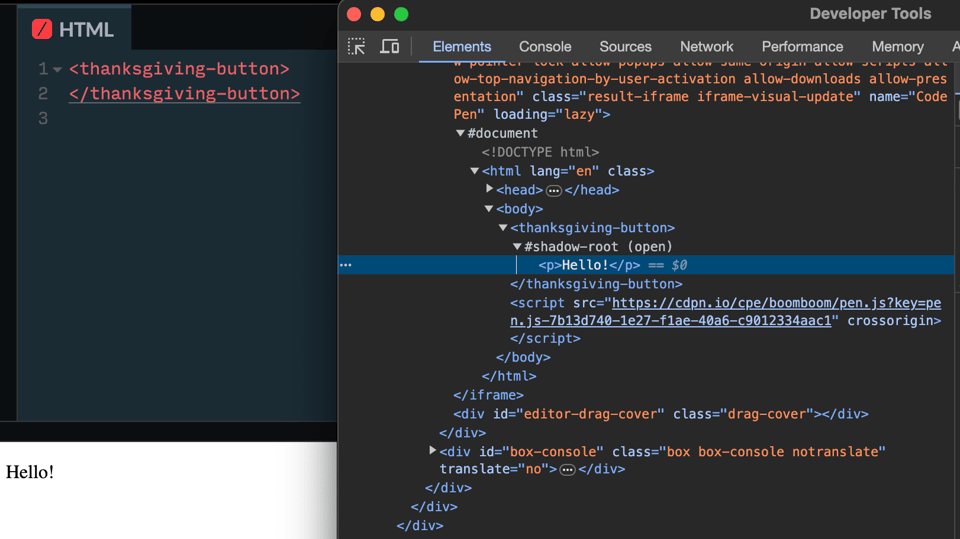Click line number 2 in HTML editor

pos(43,94)
